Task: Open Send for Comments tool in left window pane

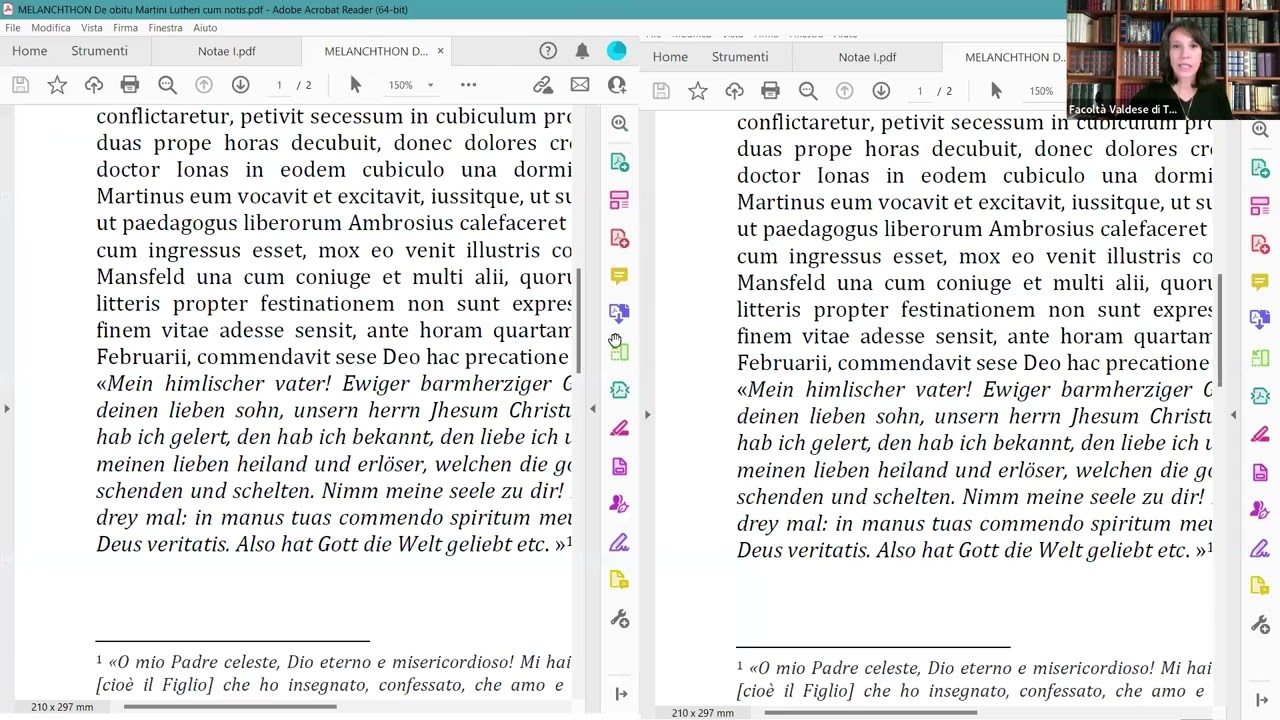Action: point(620,581)
